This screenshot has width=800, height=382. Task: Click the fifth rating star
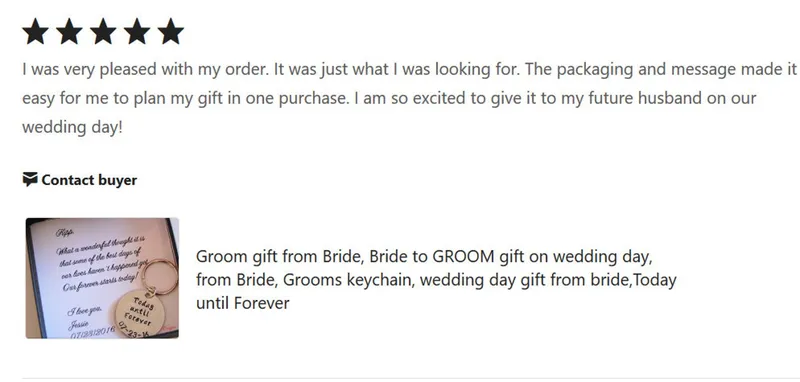click(170, 32)
